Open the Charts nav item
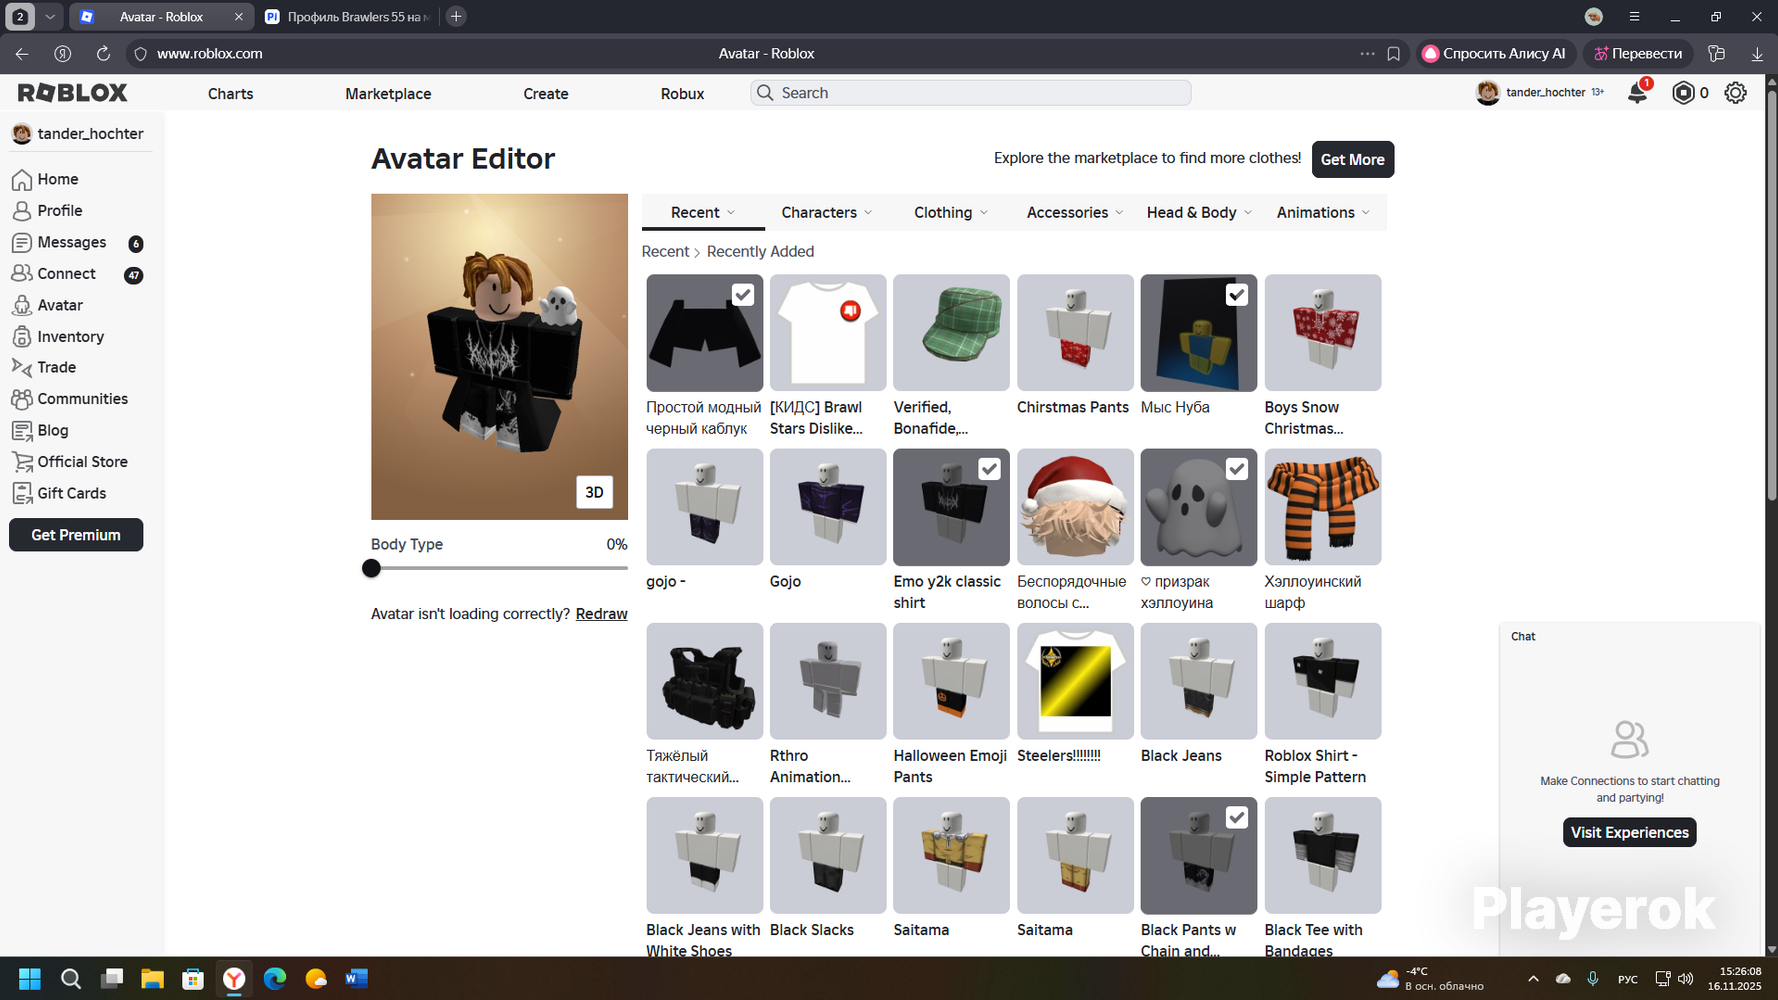The height and width of the screenshot is (1000, 1778). 230,94
